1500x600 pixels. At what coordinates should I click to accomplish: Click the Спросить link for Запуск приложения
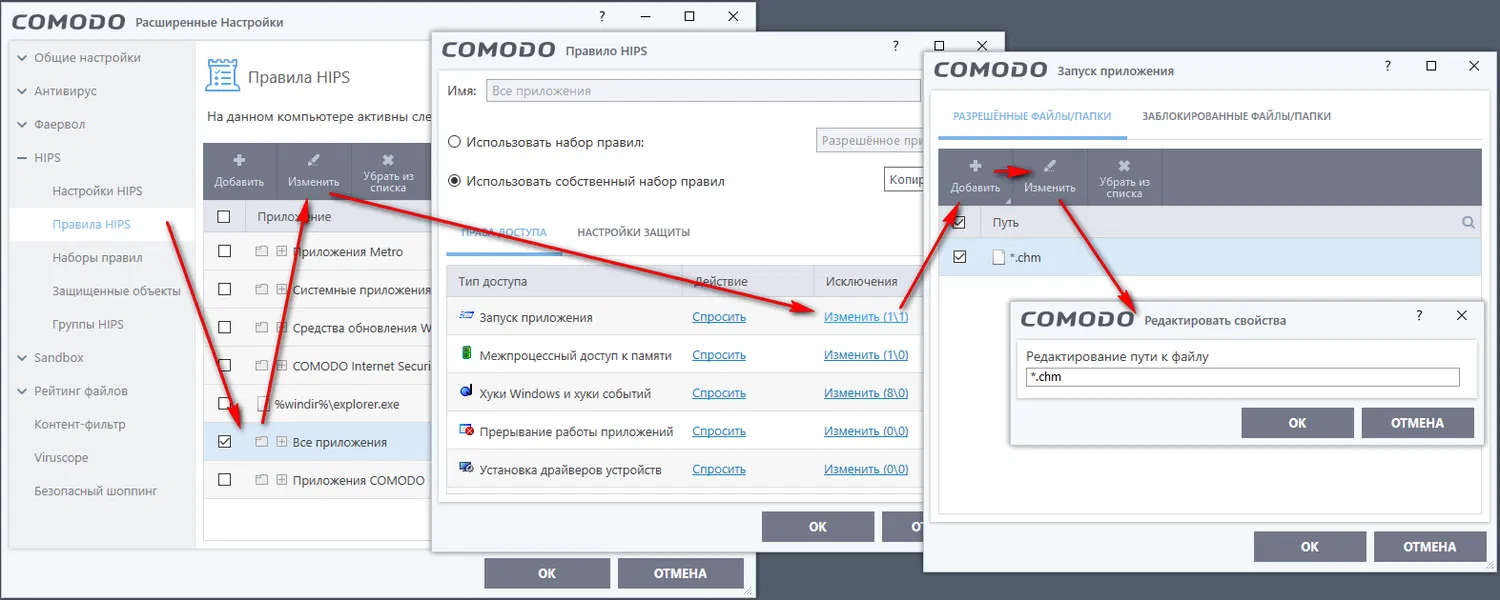click(x=719, y=317)
